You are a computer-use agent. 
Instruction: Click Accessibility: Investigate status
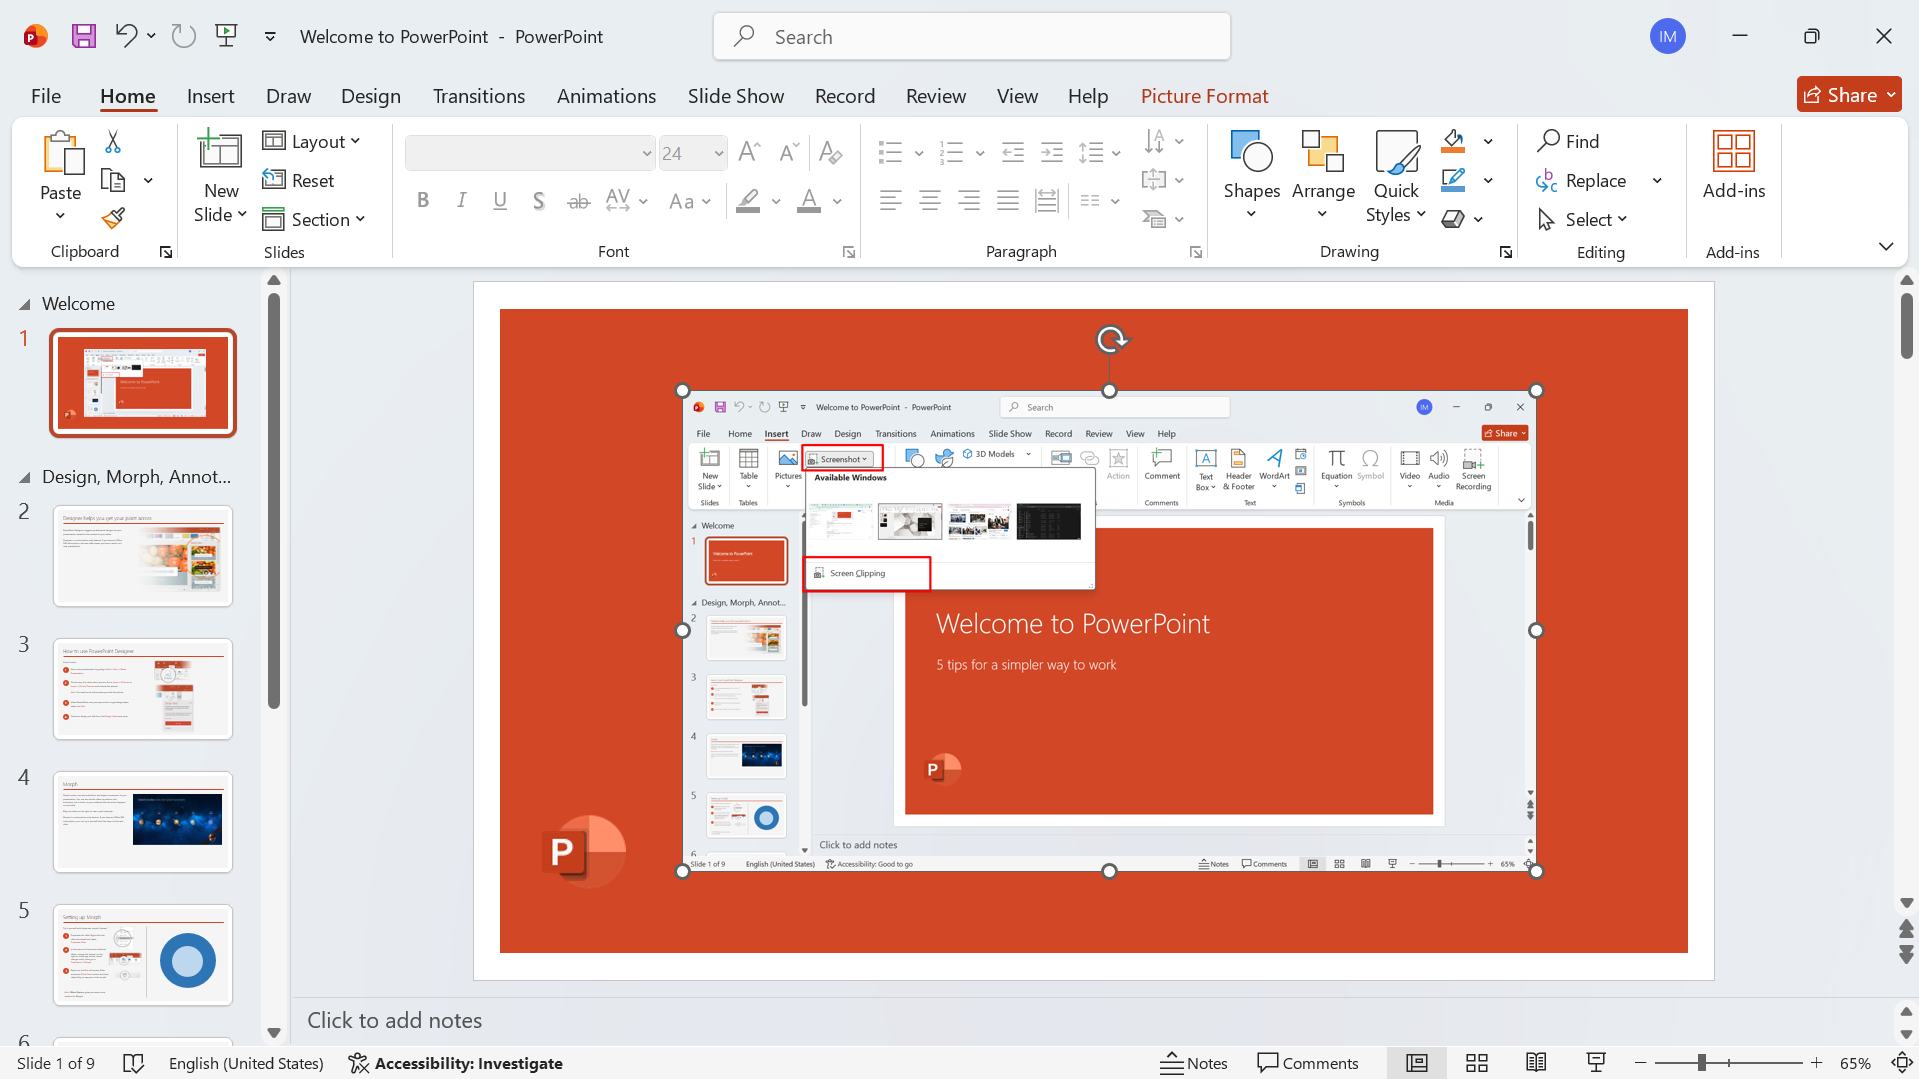click(x=455, y=1063)
